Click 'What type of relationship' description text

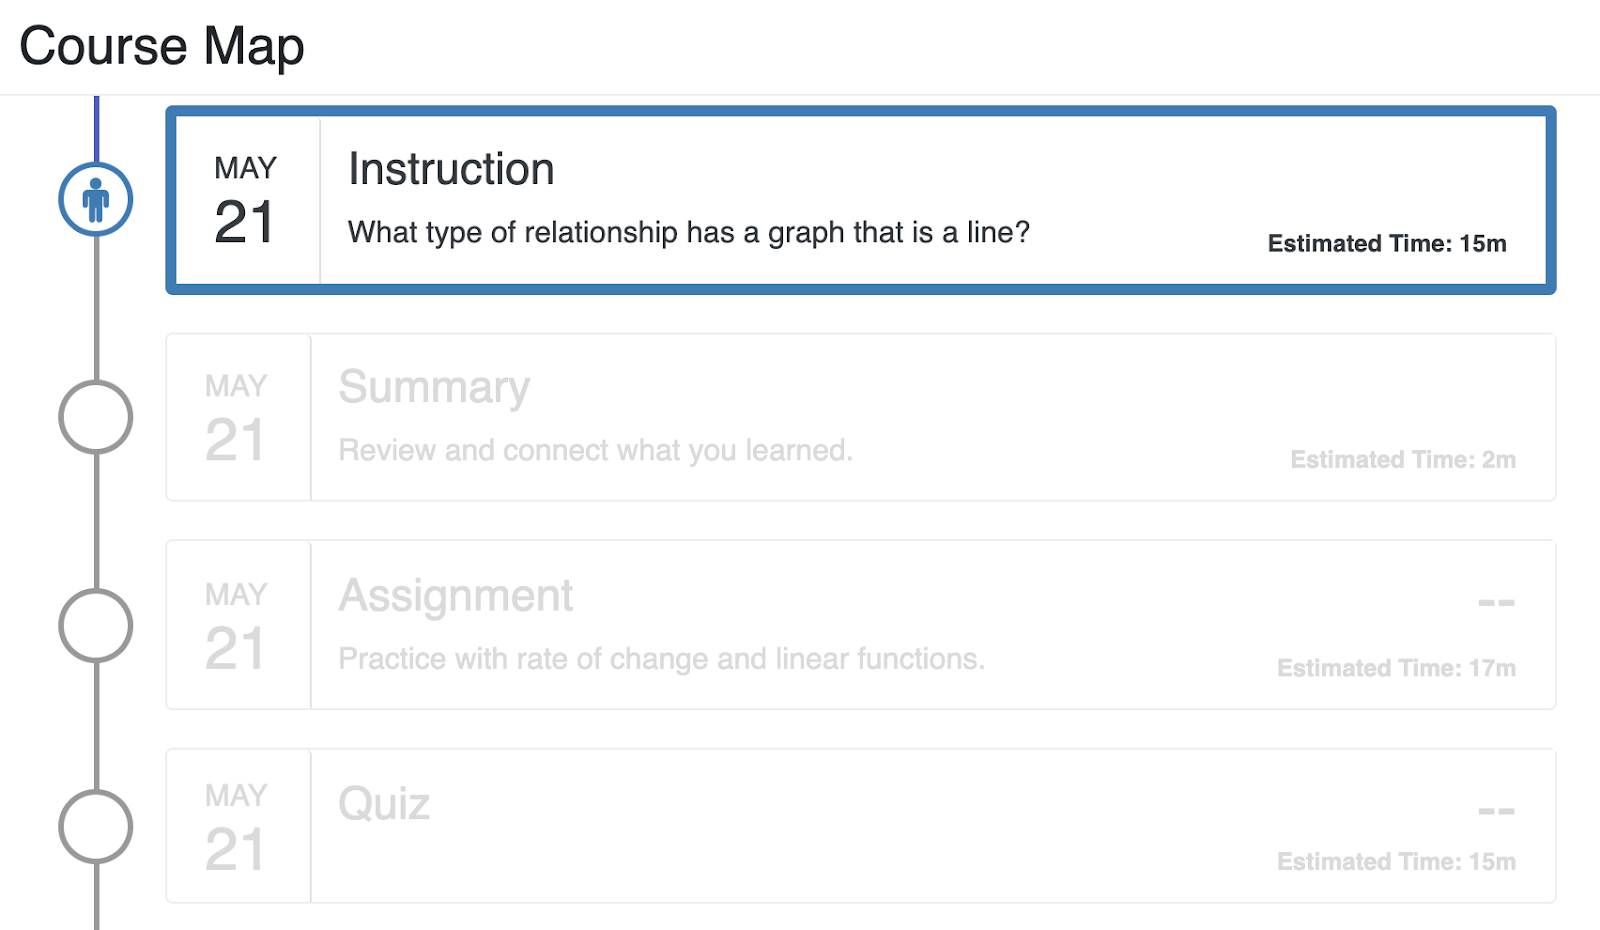(688, 233)
